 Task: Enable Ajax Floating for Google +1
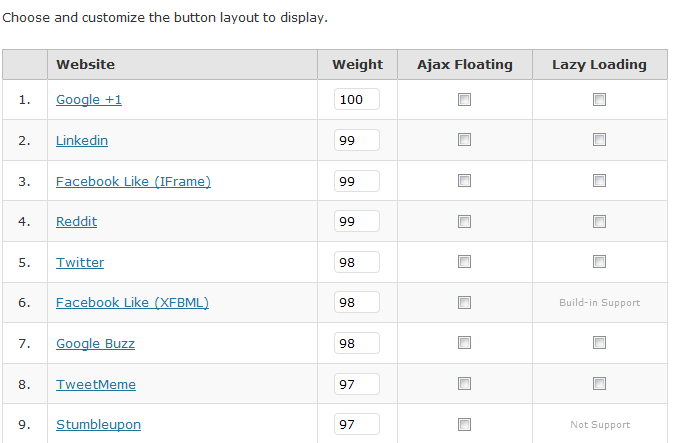[x=464, y=100]
